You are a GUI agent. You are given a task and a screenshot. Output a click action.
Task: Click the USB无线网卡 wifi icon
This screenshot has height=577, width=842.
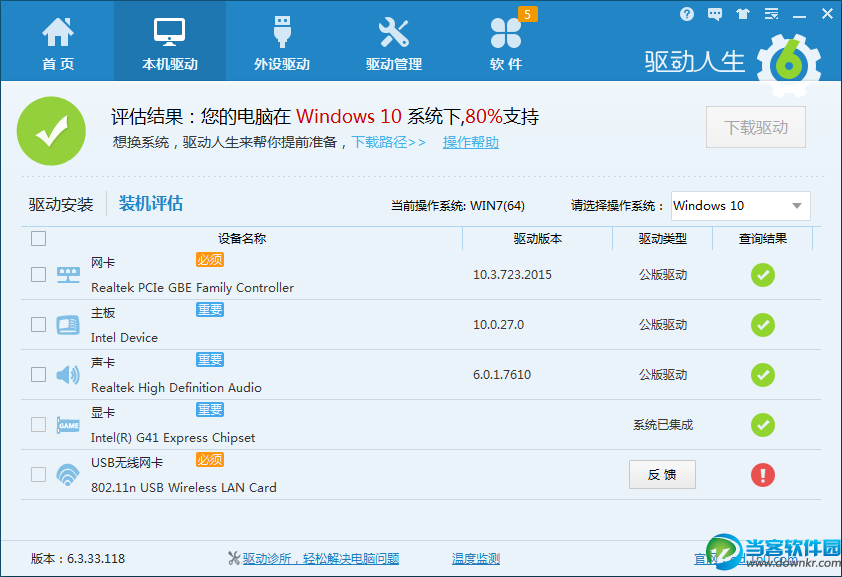pyautogui.click(x=68, y=474)
